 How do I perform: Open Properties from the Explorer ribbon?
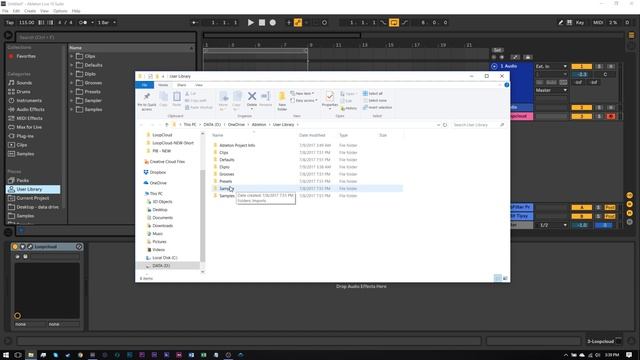[330, 100]
